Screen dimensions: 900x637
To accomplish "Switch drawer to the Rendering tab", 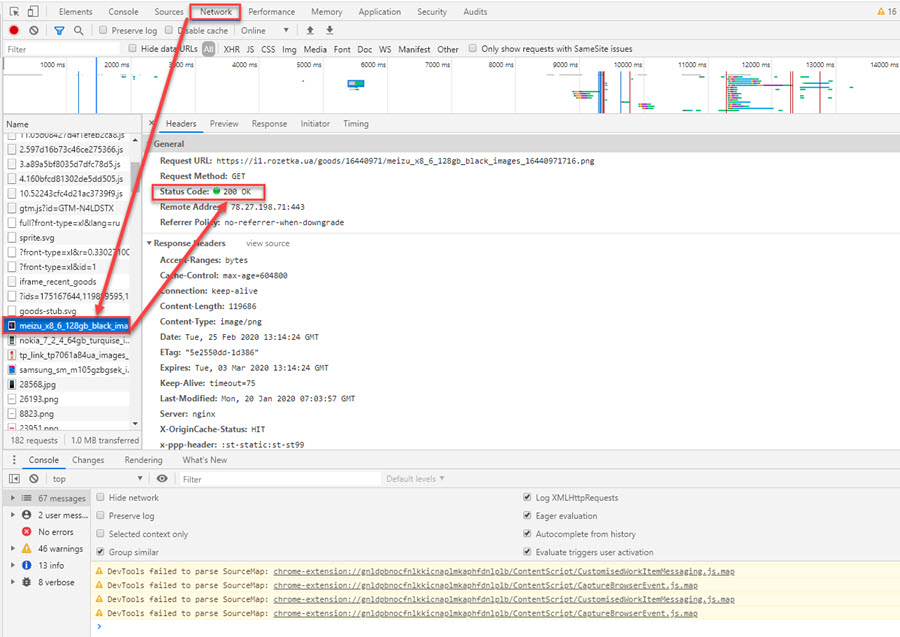I will point(143,460).
